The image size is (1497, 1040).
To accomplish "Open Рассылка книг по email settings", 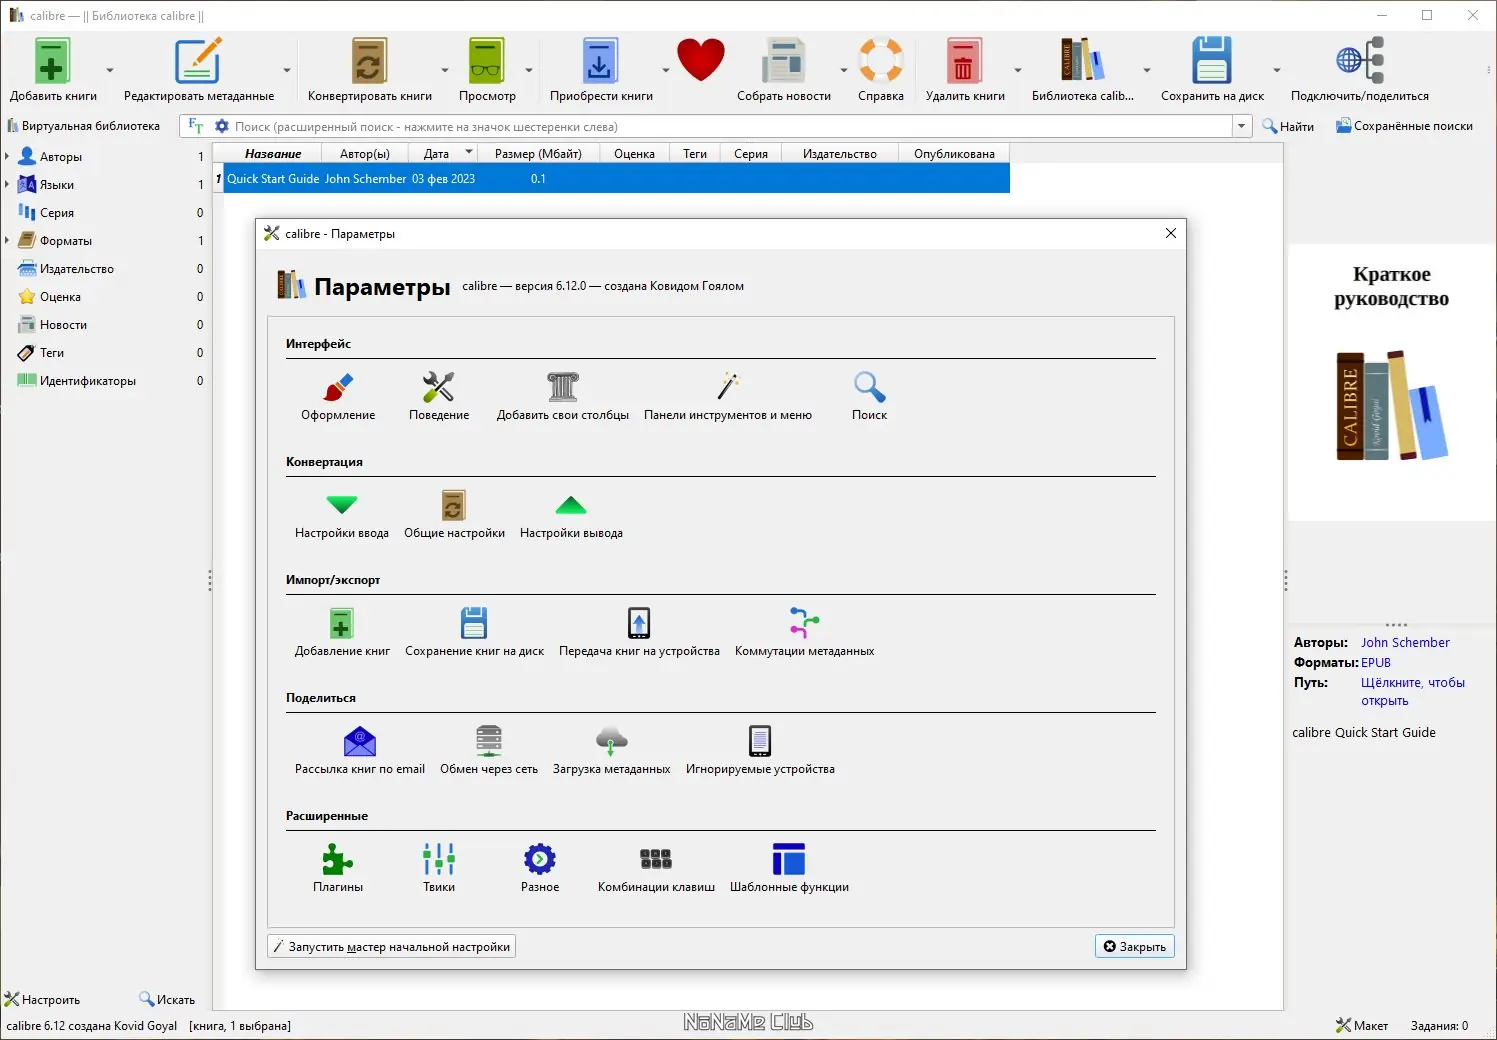I will pyautogui.click(x=360, y=750).
